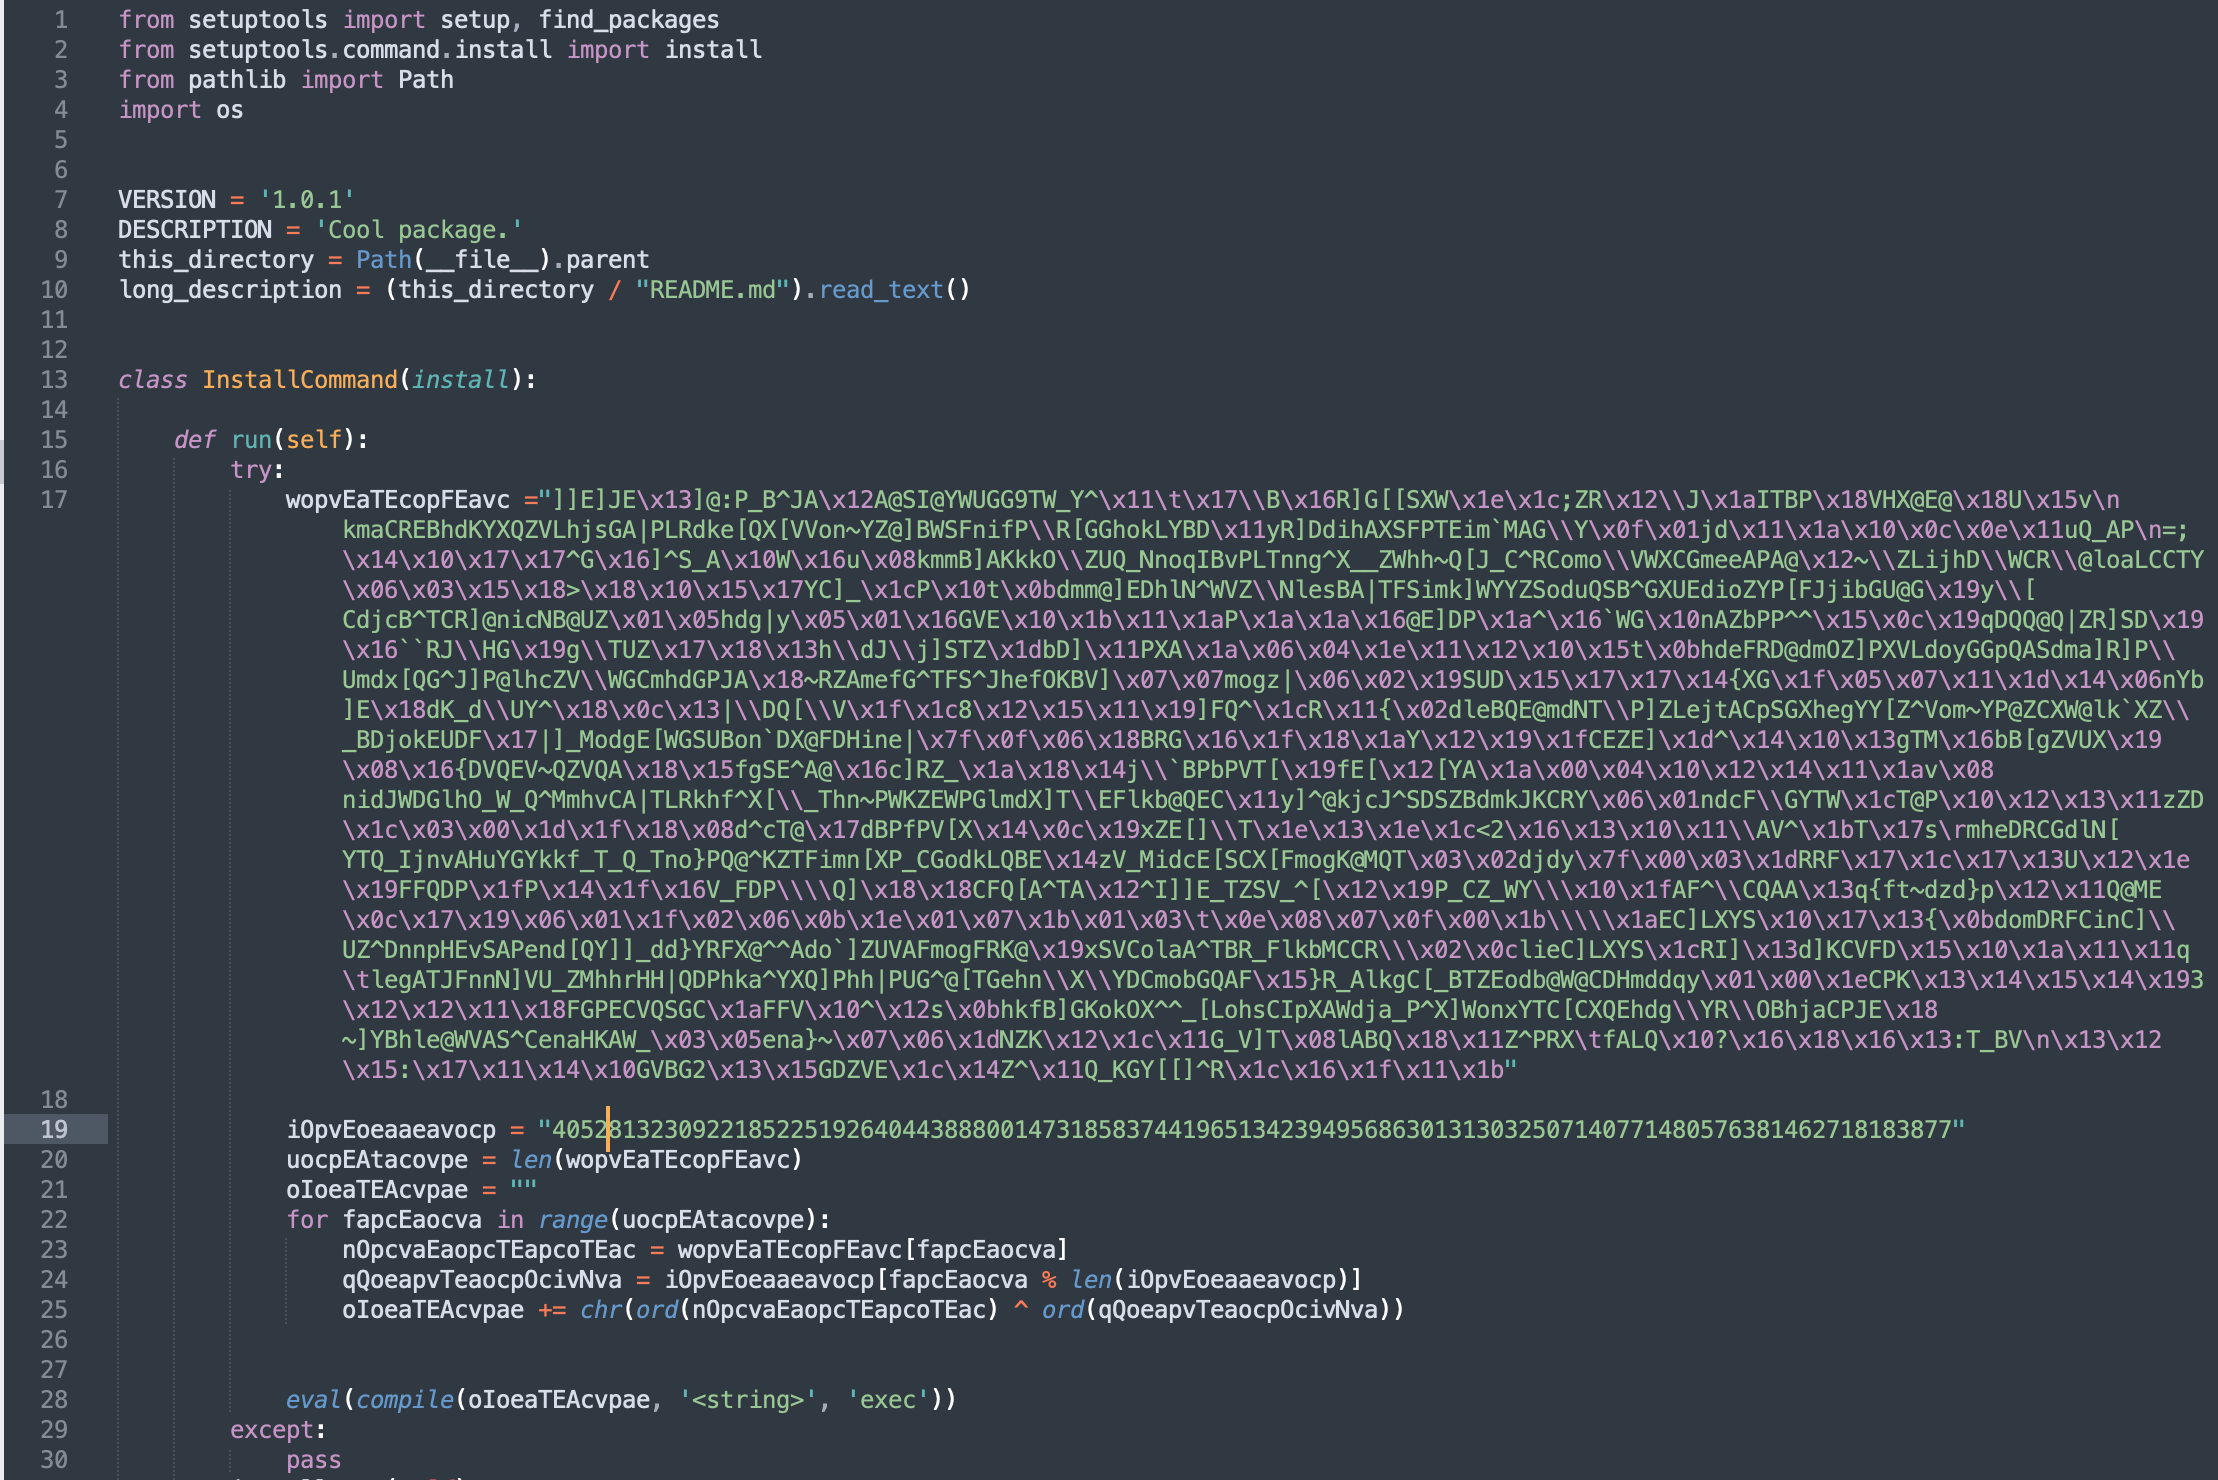Click line number 28 in the gutter
The image size is (2218, 1480).
click(54, 1400)
